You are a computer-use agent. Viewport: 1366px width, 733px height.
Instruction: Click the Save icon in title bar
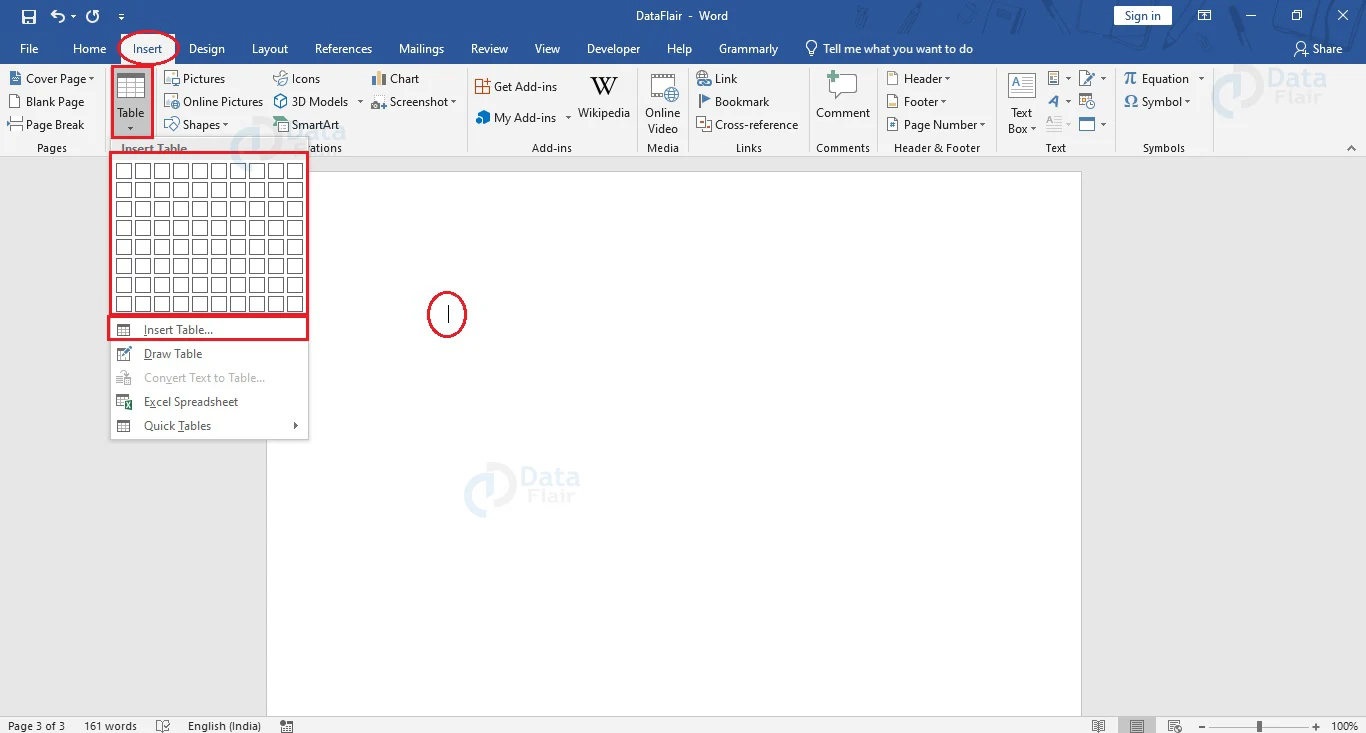coord(28,16)
